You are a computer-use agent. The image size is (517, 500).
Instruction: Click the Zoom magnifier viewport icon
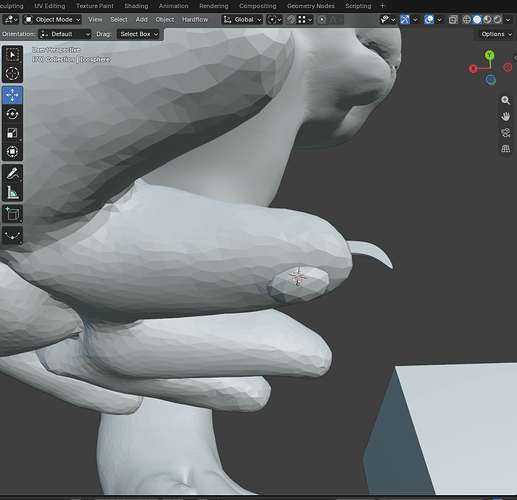click(x=505, y=100)
